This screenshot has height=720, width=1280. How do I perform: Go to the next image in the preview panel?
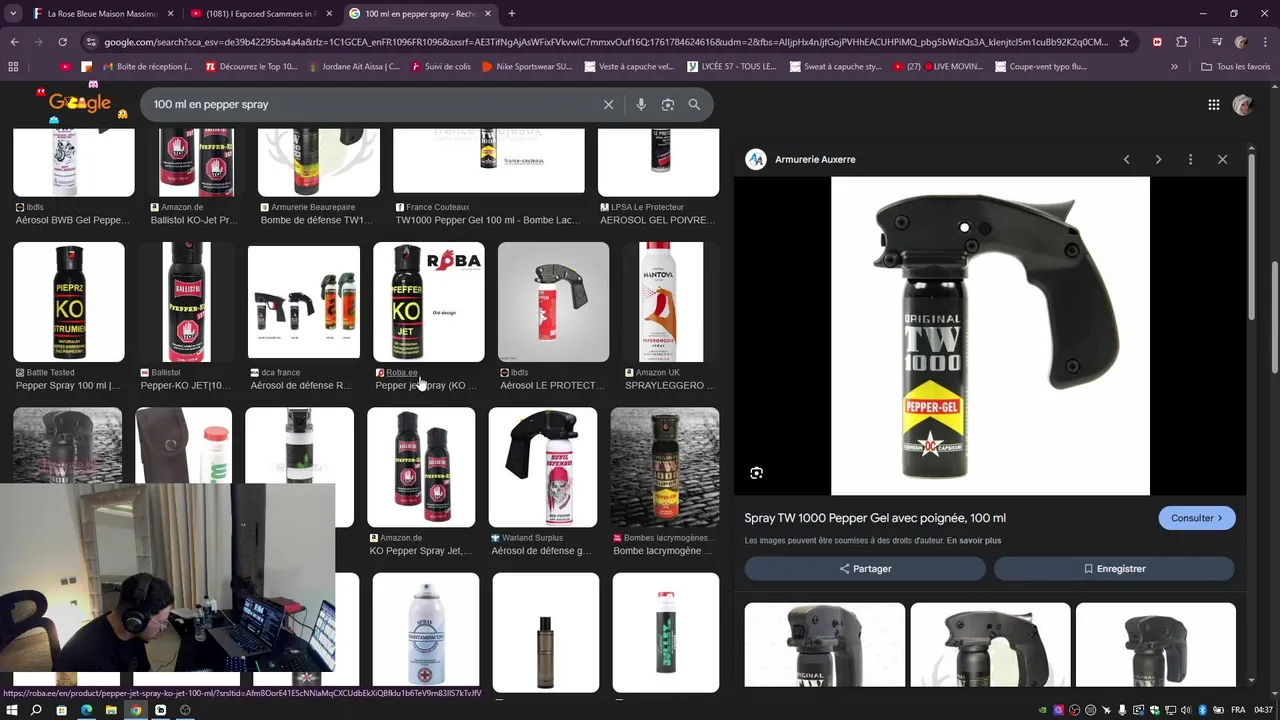pyautogui.click(x=1158, y=159)
